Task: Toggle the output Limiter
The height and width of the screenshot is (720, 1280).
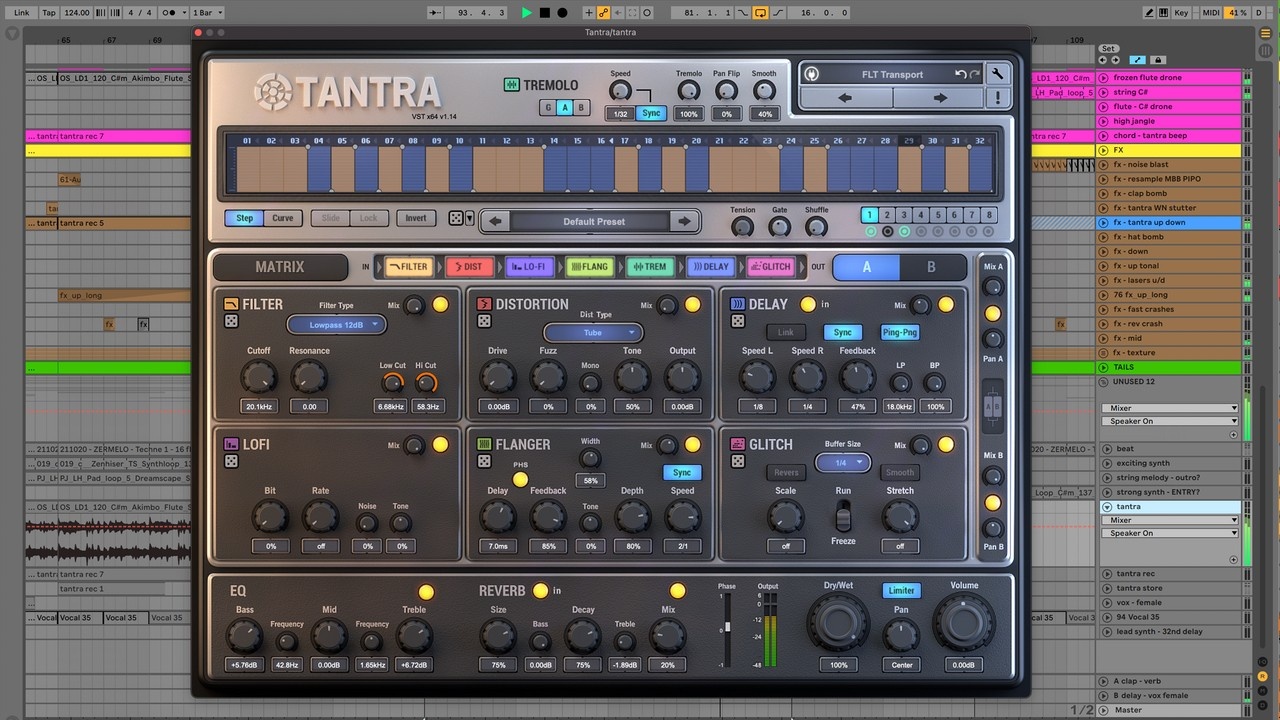Action: pyautogui.click(x=901, y=590)
